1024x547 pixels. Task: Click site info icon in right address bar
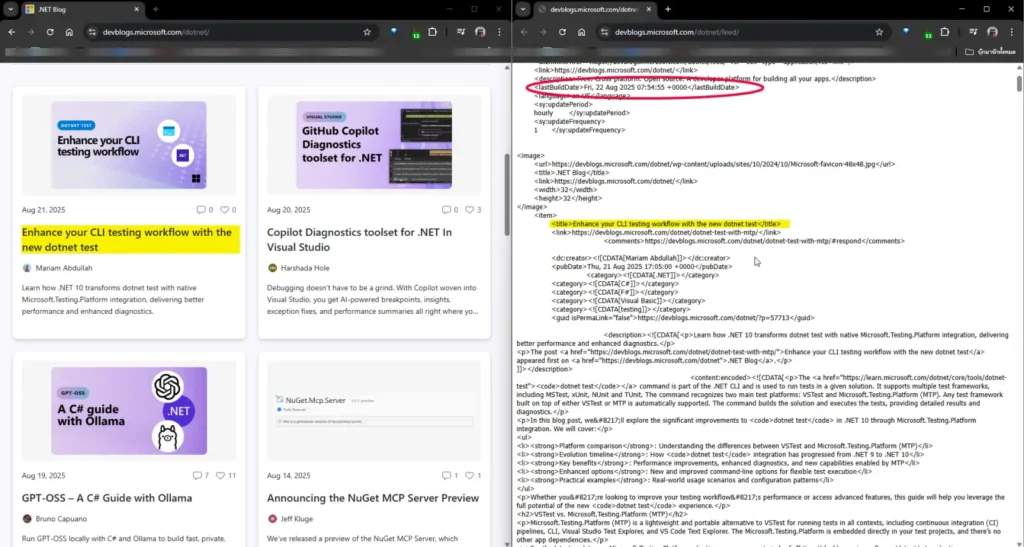605,32
